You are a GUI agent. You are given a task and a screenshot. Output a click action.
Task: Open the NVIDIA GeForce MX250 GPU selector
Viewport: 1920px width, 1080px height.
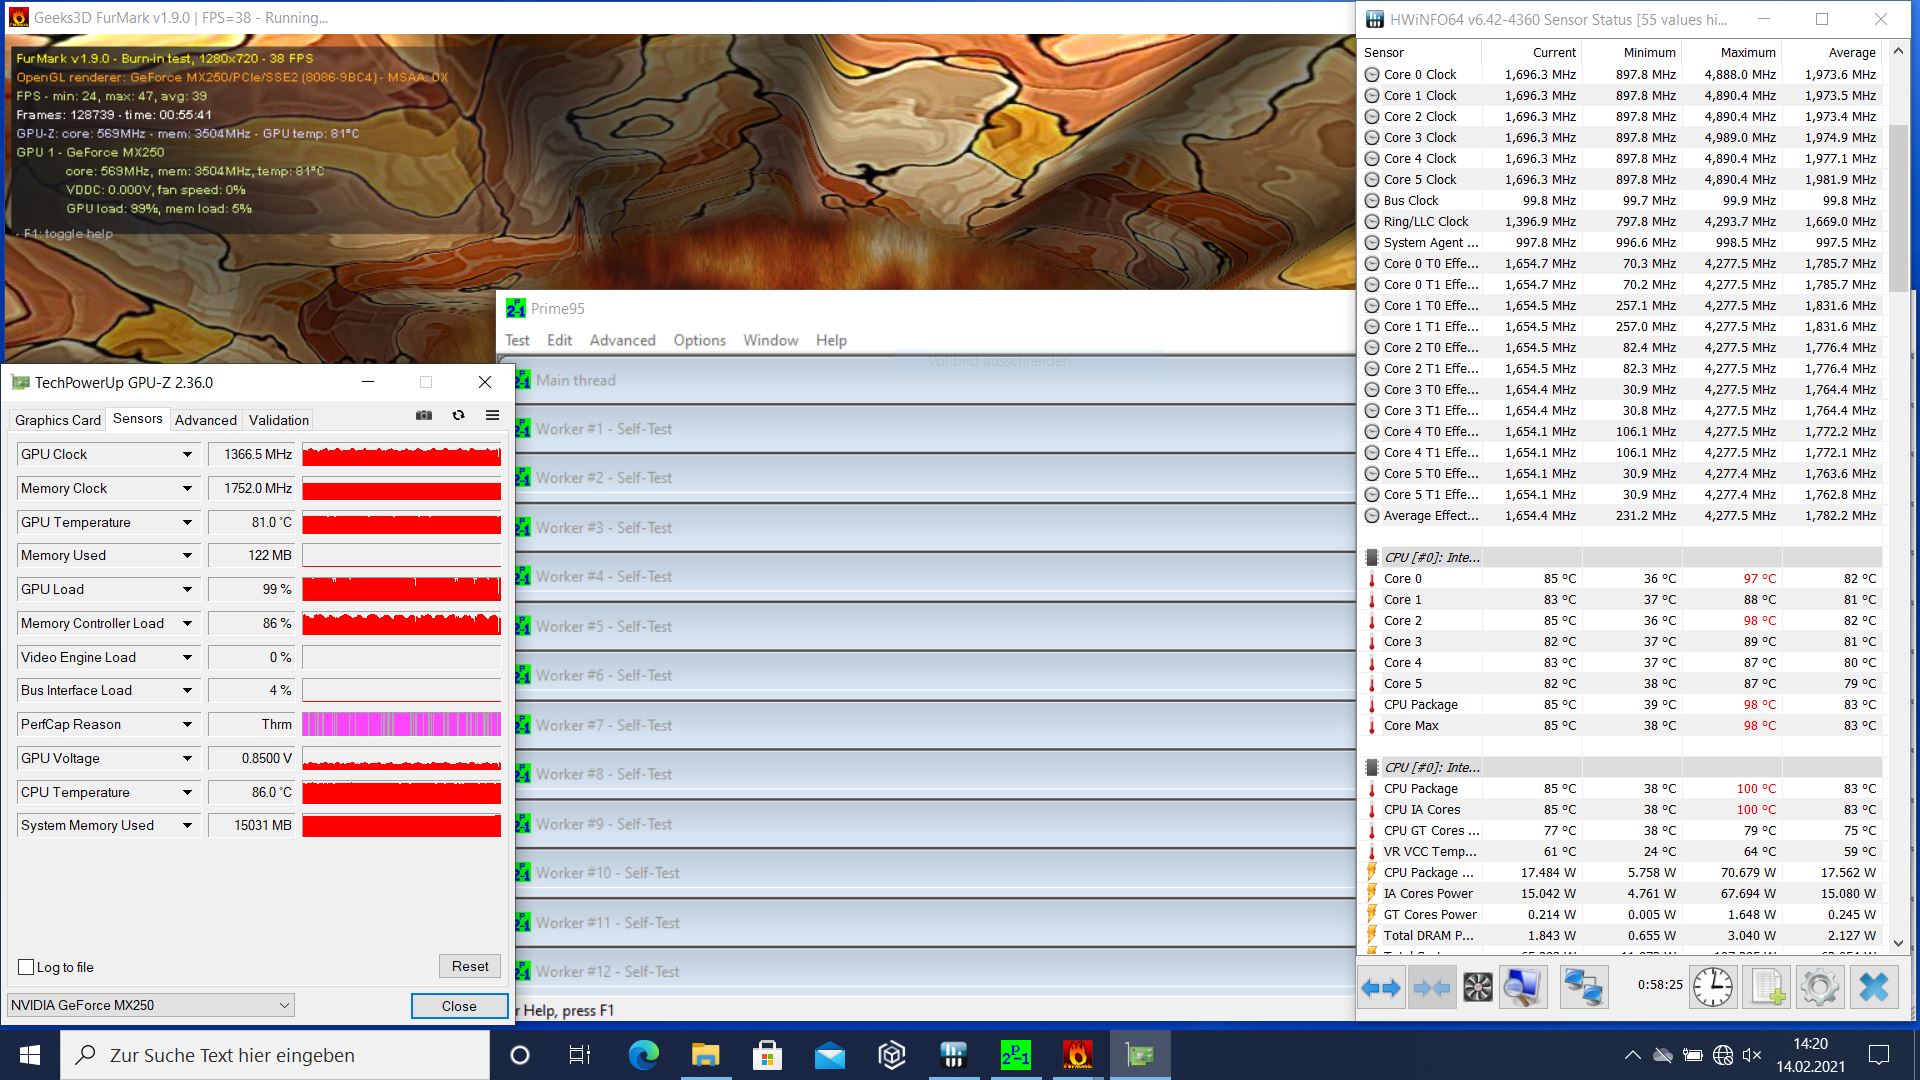pyautogui.click(x=151, y=1005)
